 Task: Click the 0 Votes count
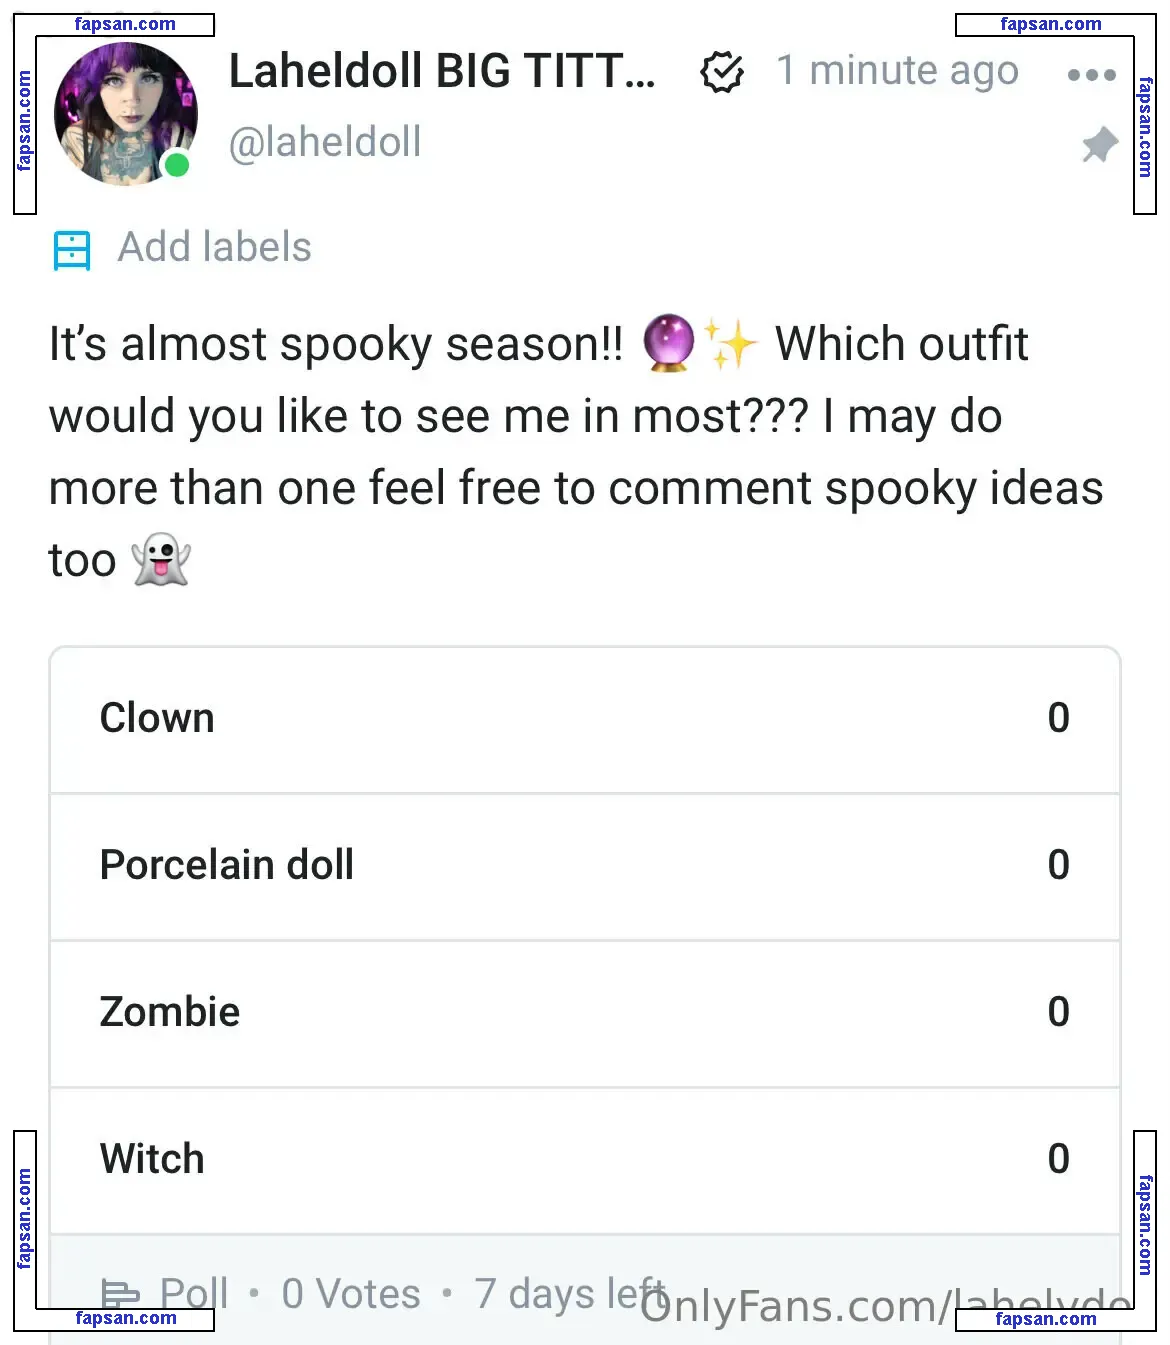tap(351, 1294)
